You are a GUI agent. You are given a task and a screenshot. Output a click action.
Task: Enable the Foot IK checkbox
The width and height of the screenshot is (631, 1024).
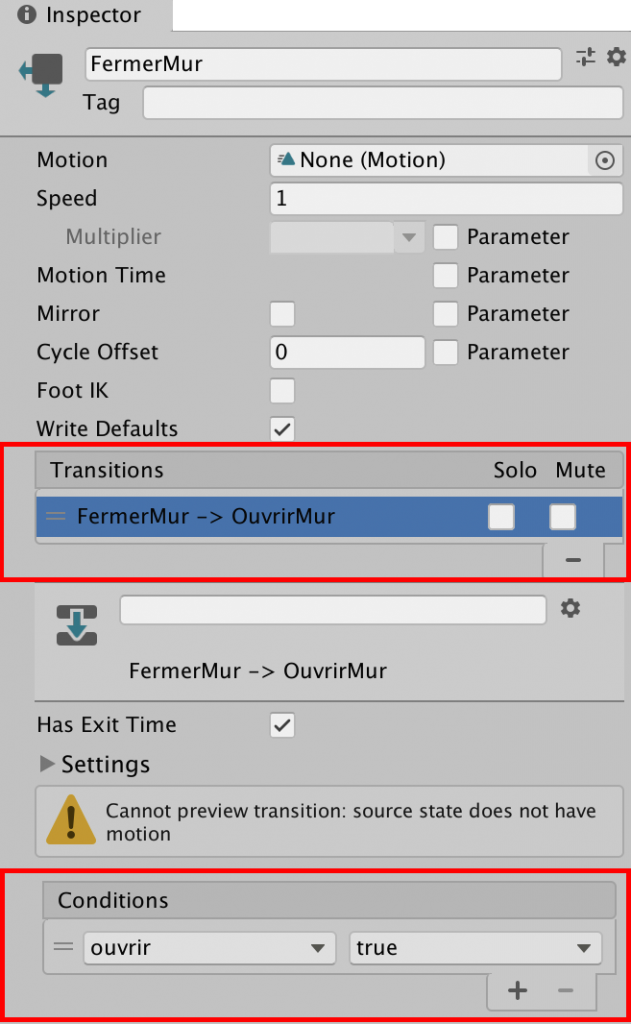(283, 391)
